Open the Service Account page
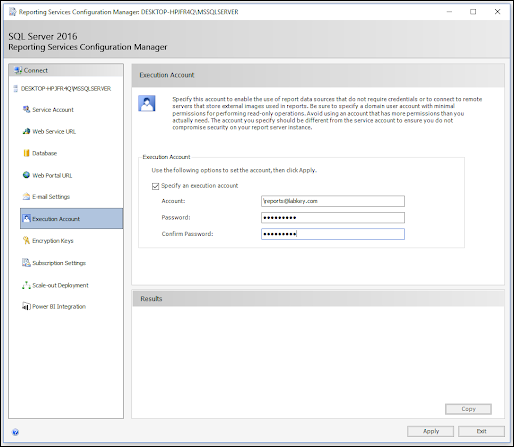 tap(53, 110)
